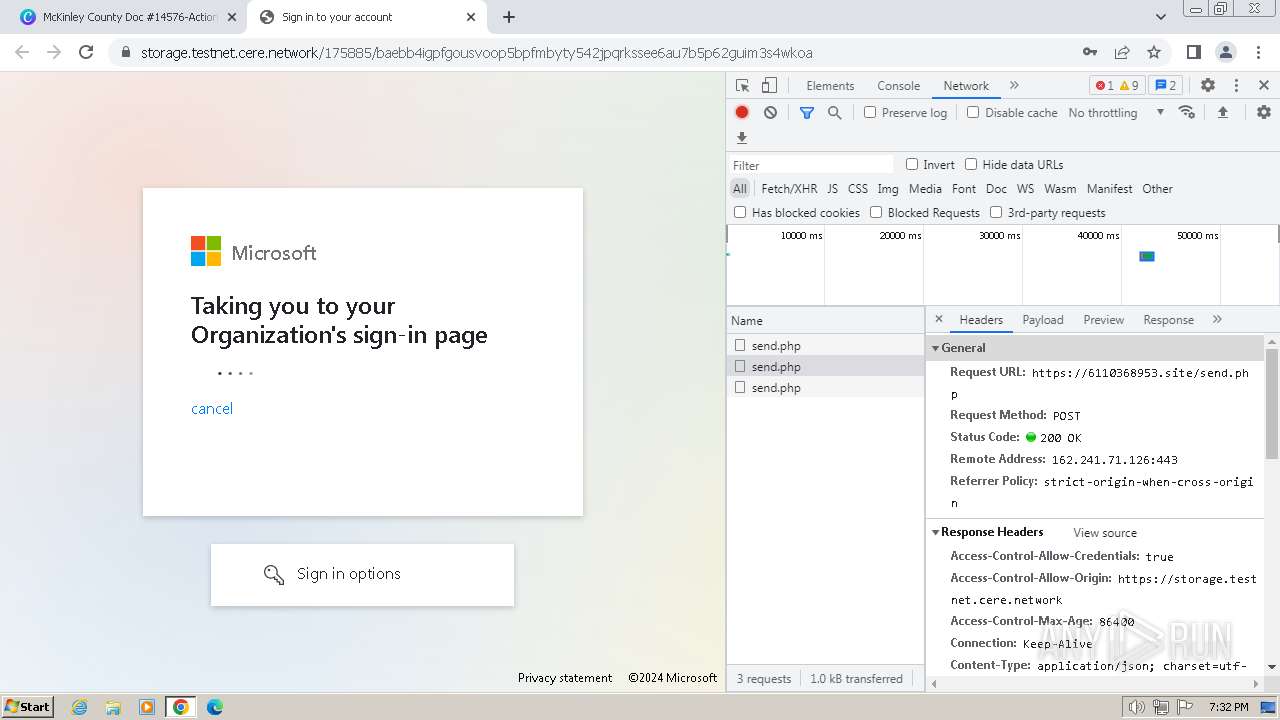Click View source beside Response Headers

point(1105,533)
